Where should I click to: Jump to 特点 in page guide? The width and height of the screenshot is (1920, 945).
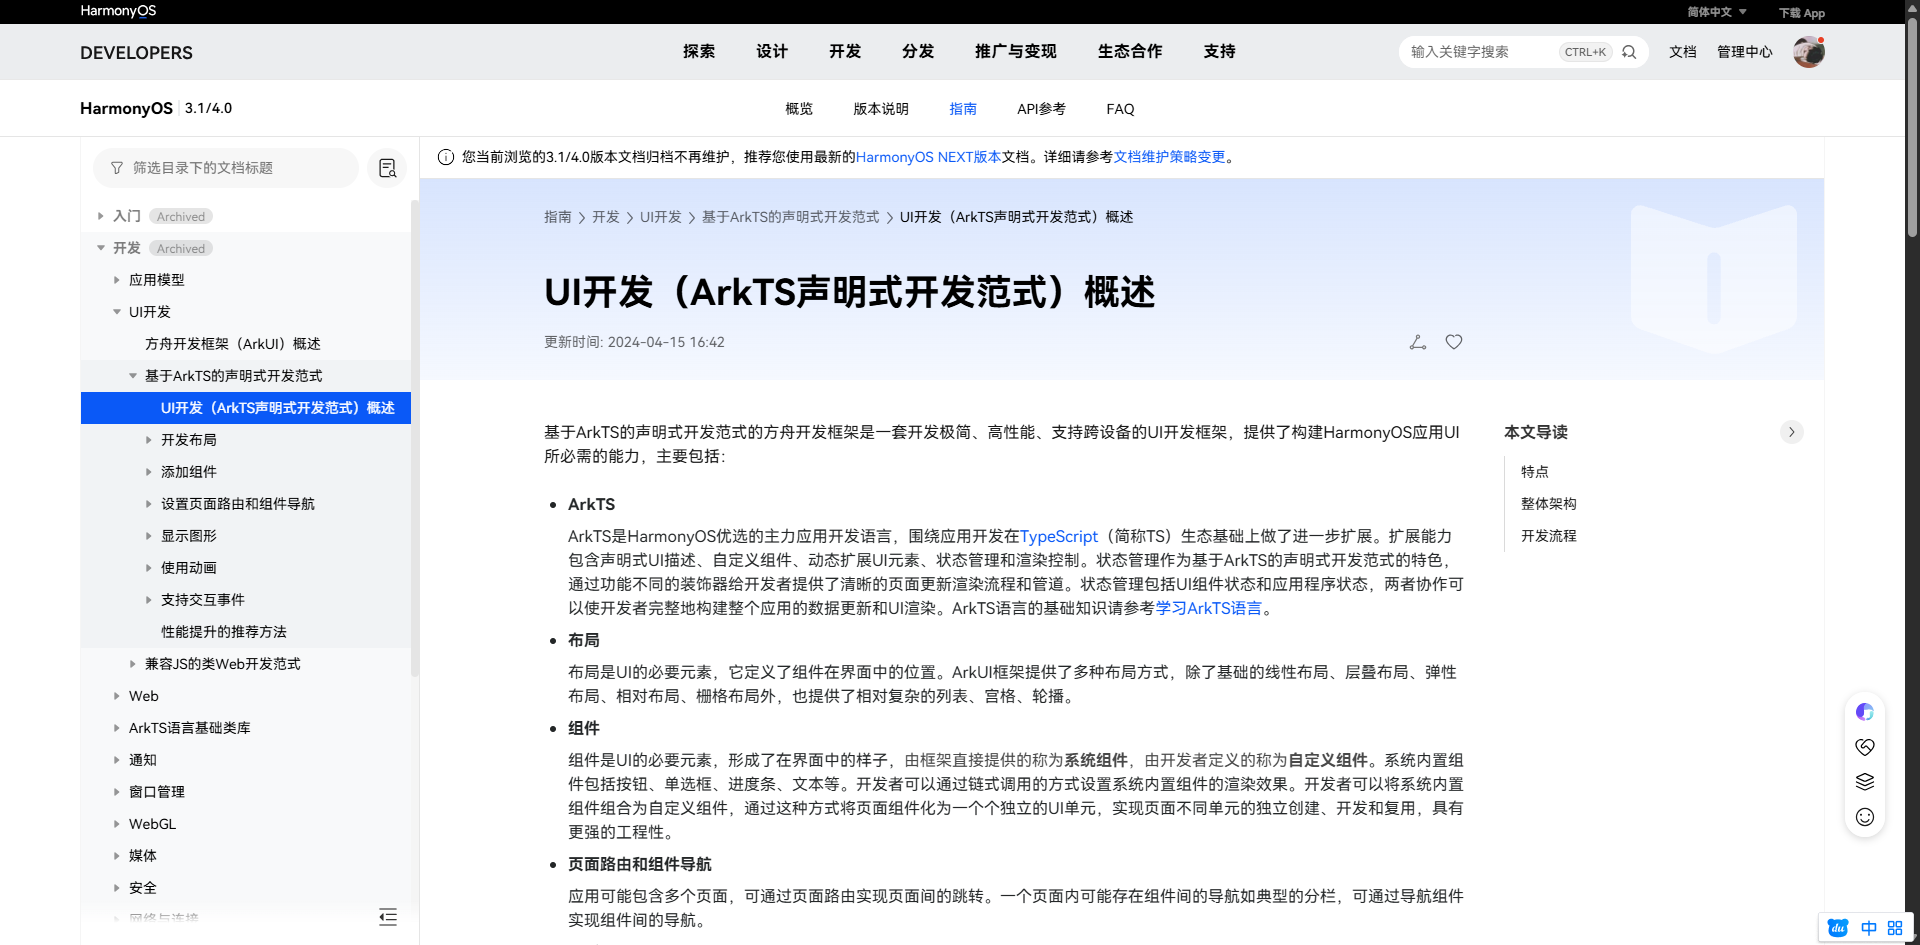tap(1535, 472)
